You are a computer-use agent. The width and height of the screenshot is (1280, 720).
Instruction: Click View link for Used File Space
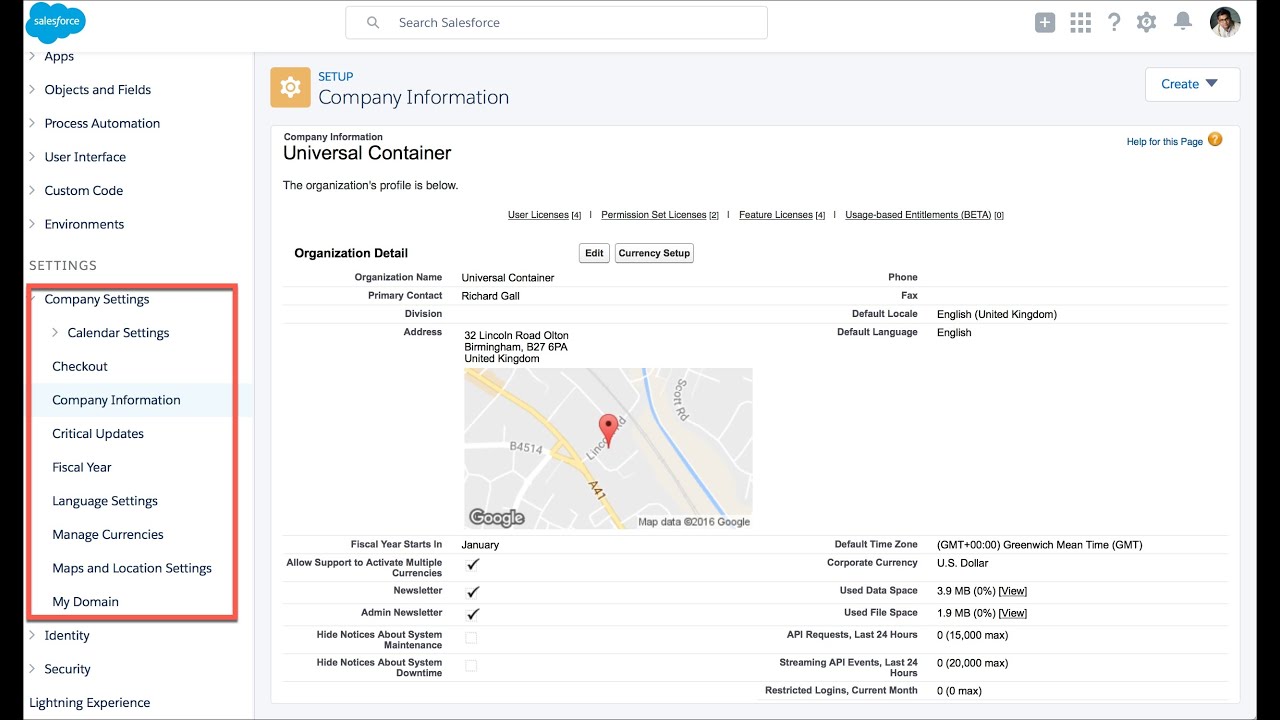[x=1013, y=613]
